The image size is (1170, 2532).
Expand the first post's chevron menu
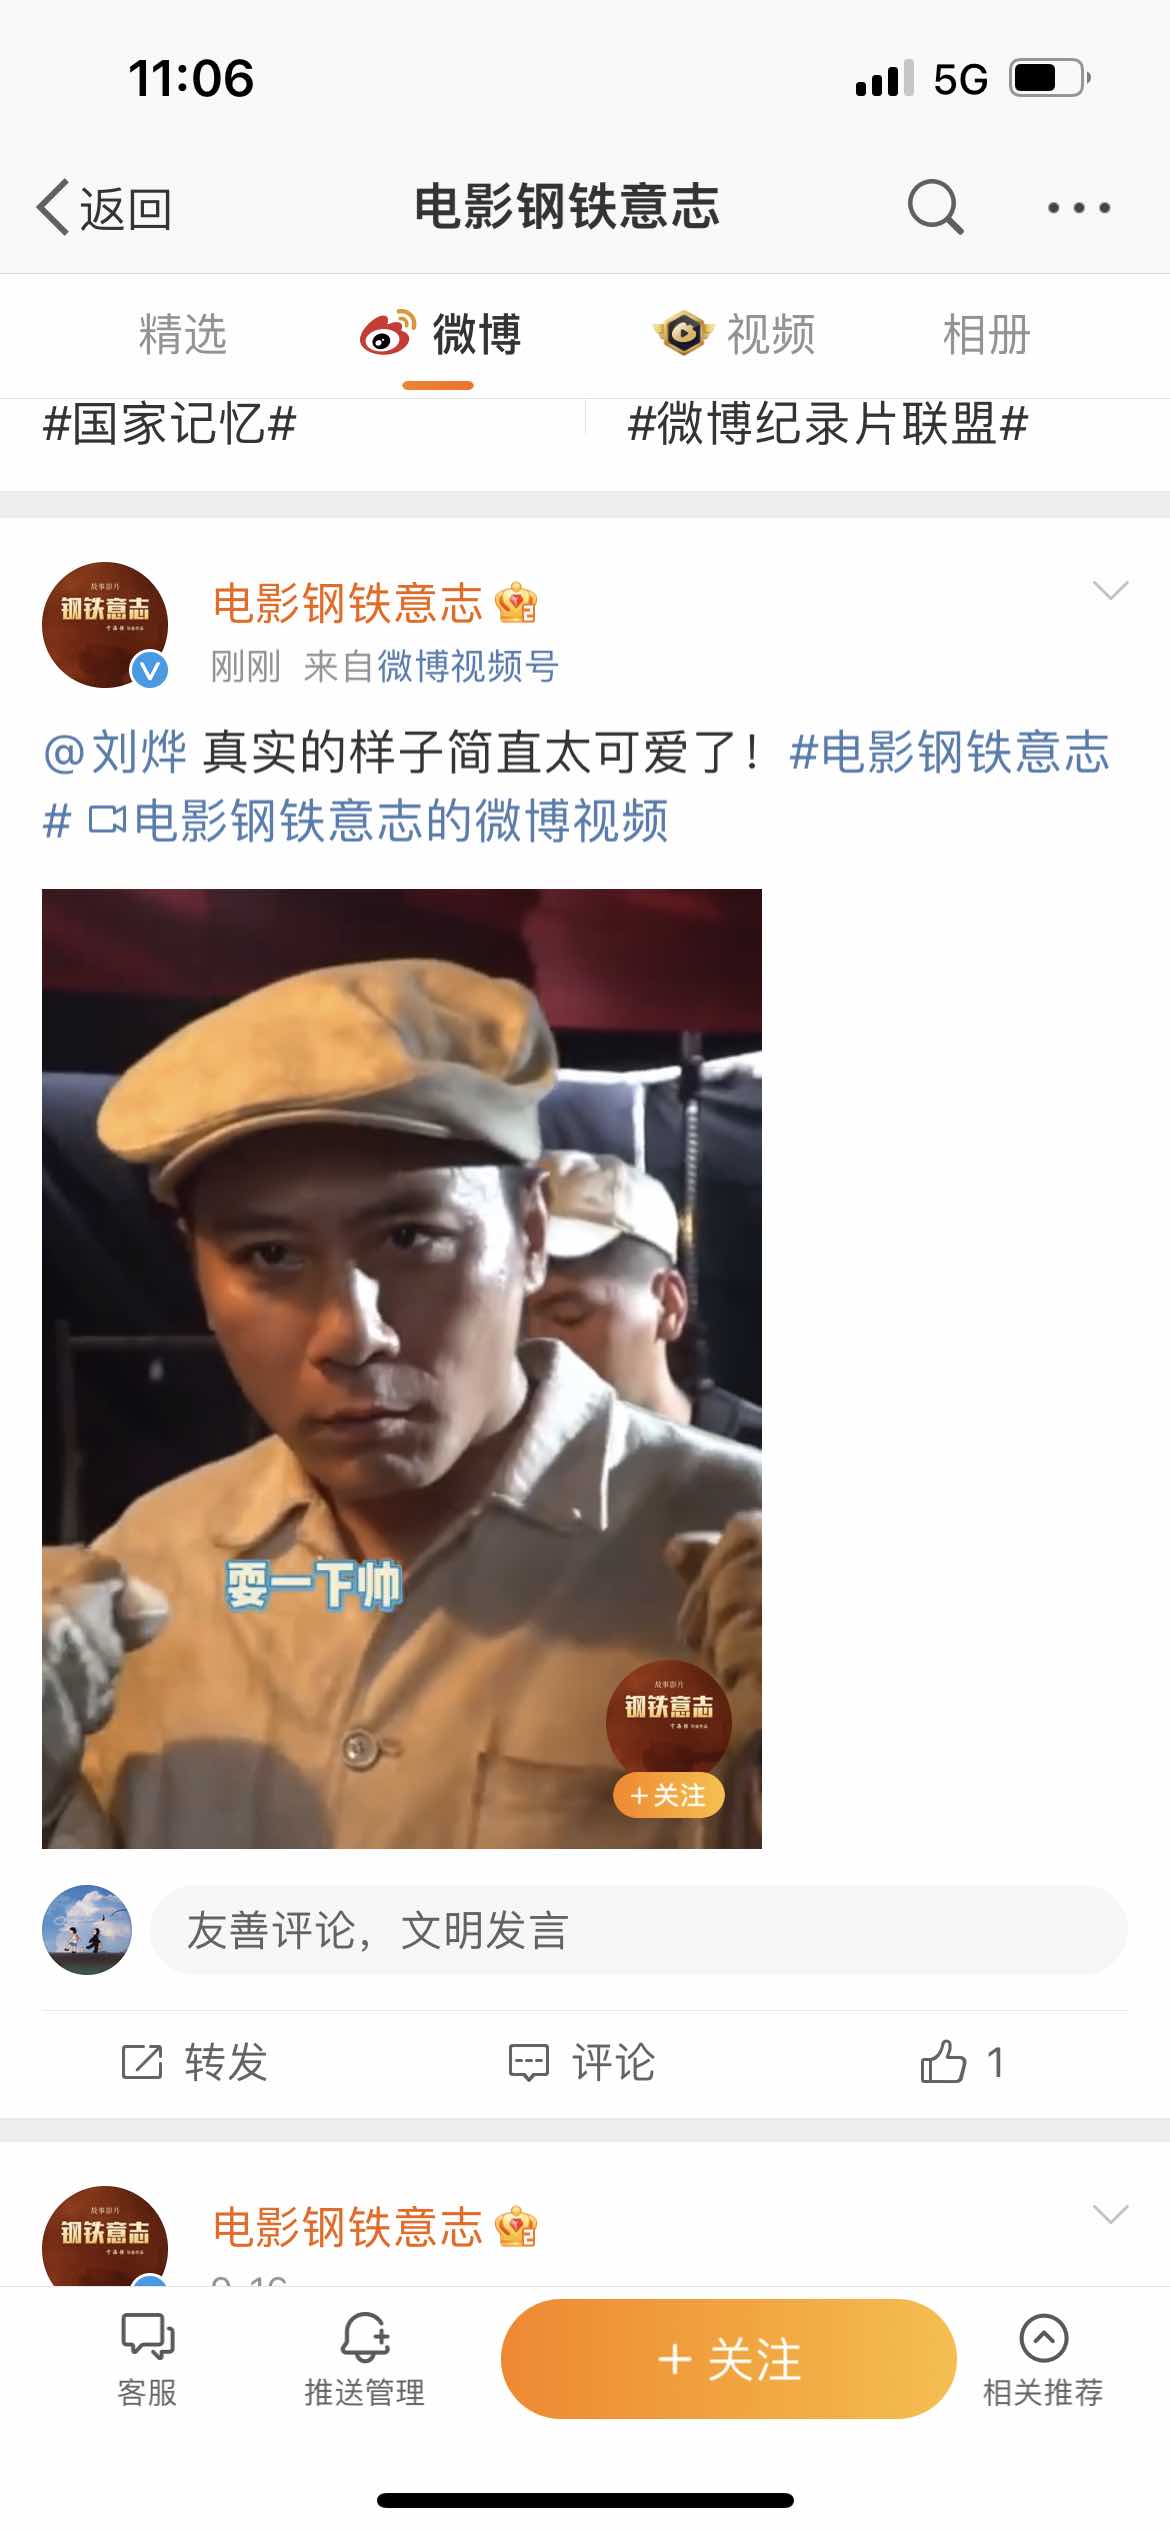pos(1110,590)
